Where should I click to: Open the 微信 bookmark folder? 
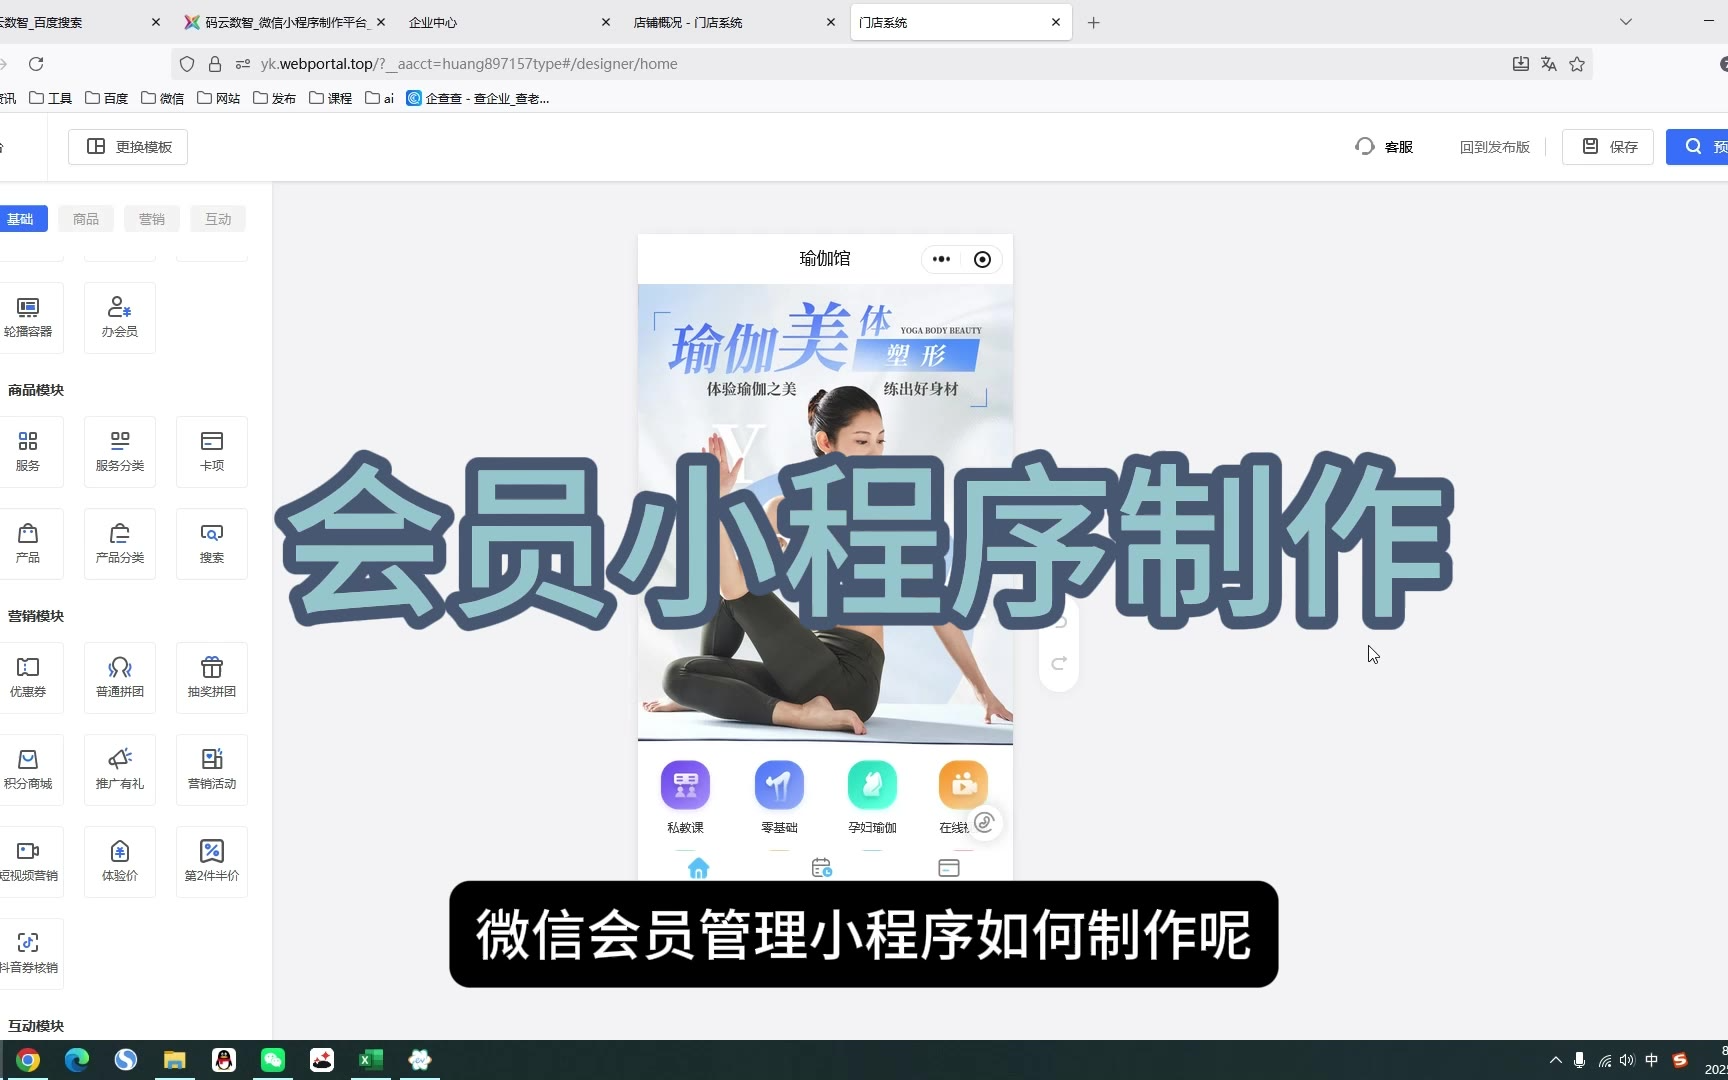coord(162,98)
